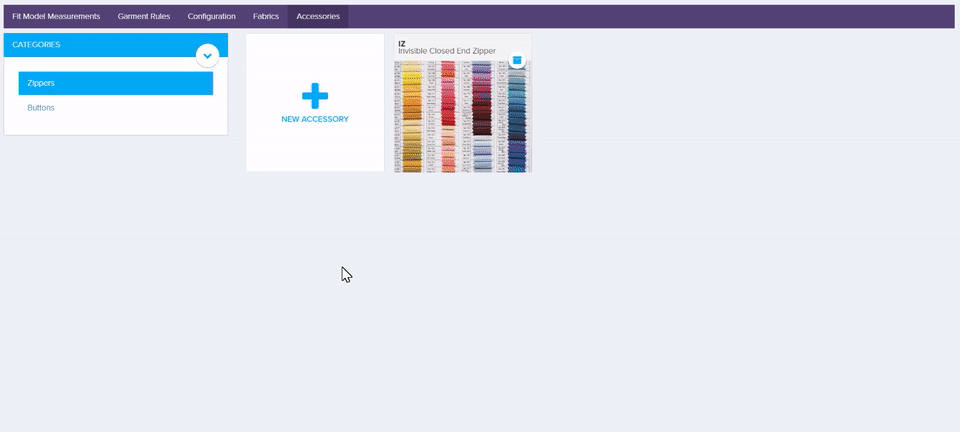Screen dimensions: 960x432
Task: Open the Invisible Closed End Zipper thumbnail
Action: tap(463, 116)
